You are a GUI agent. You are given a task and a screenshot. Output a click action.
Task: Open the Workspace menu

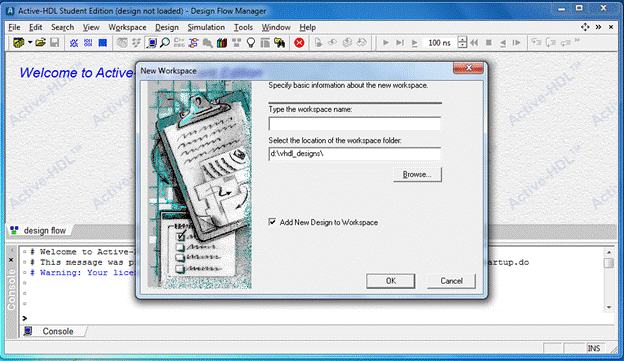tap(127, 27)
